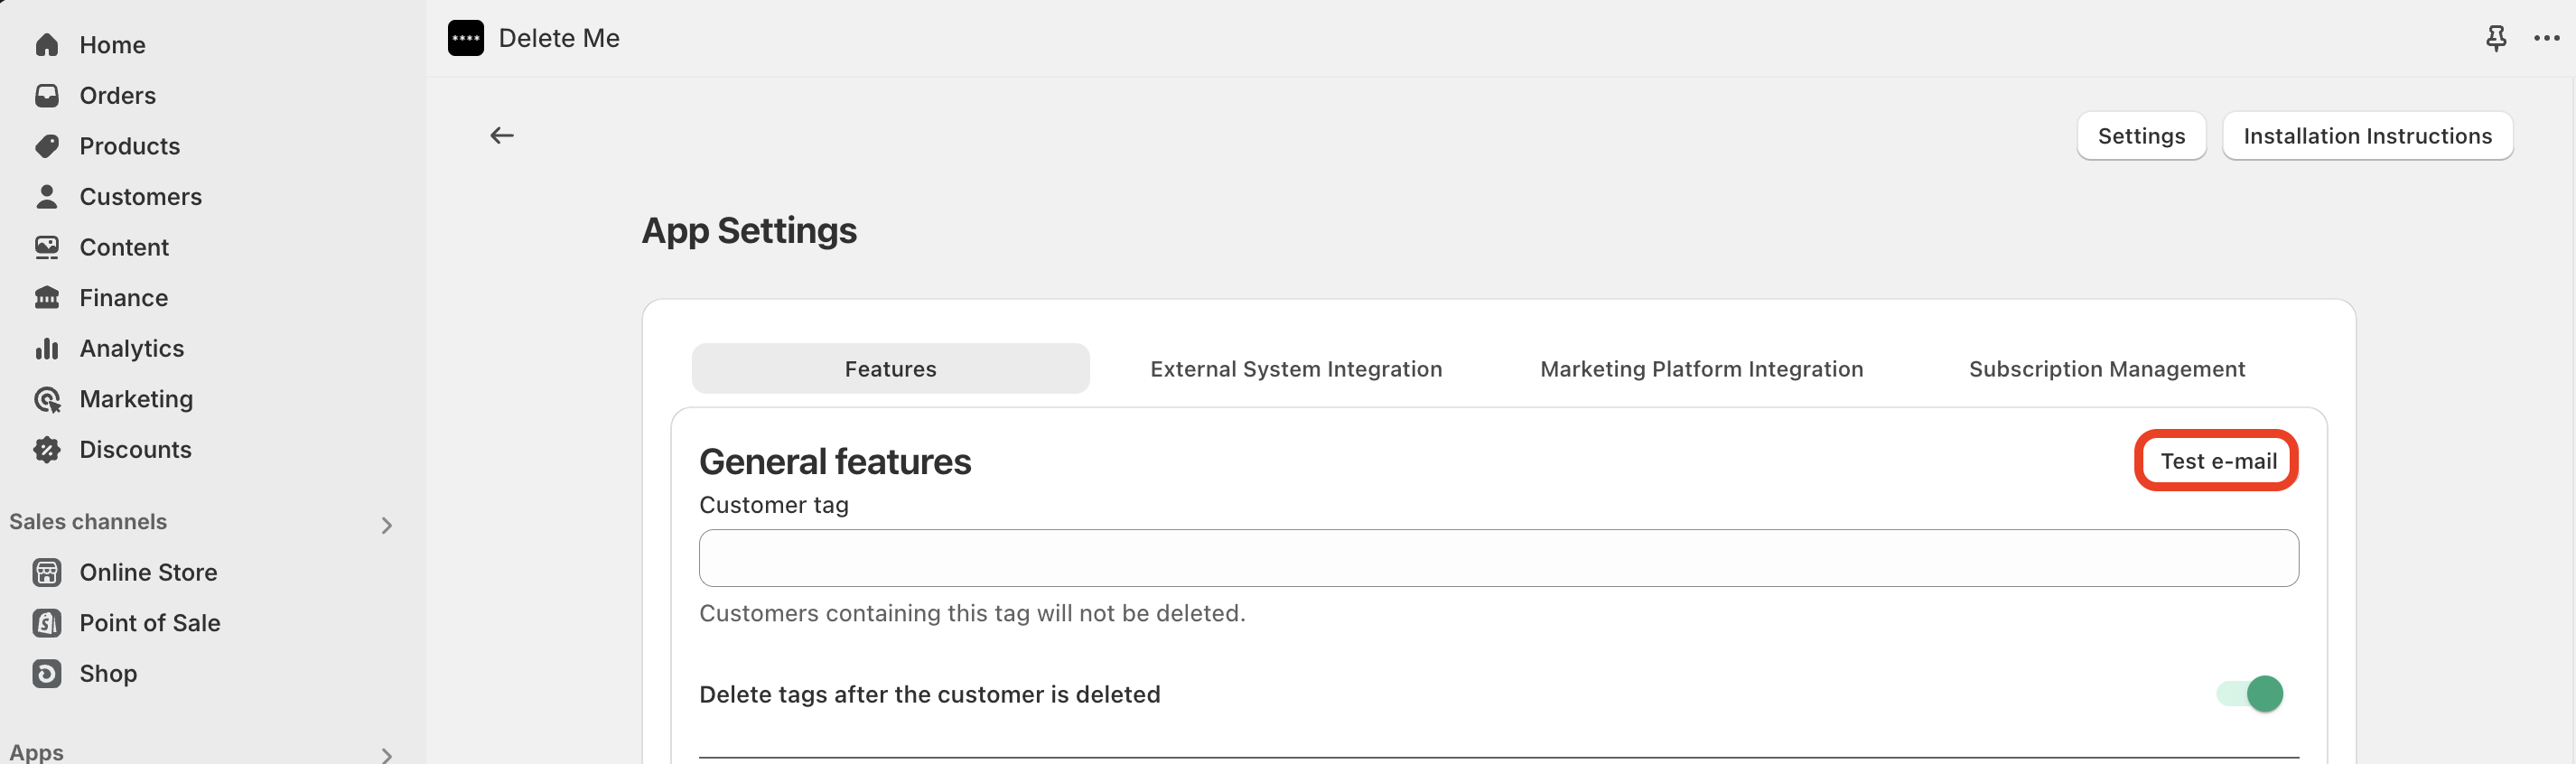Expand the Sales channels section chevron

[387, 525]
